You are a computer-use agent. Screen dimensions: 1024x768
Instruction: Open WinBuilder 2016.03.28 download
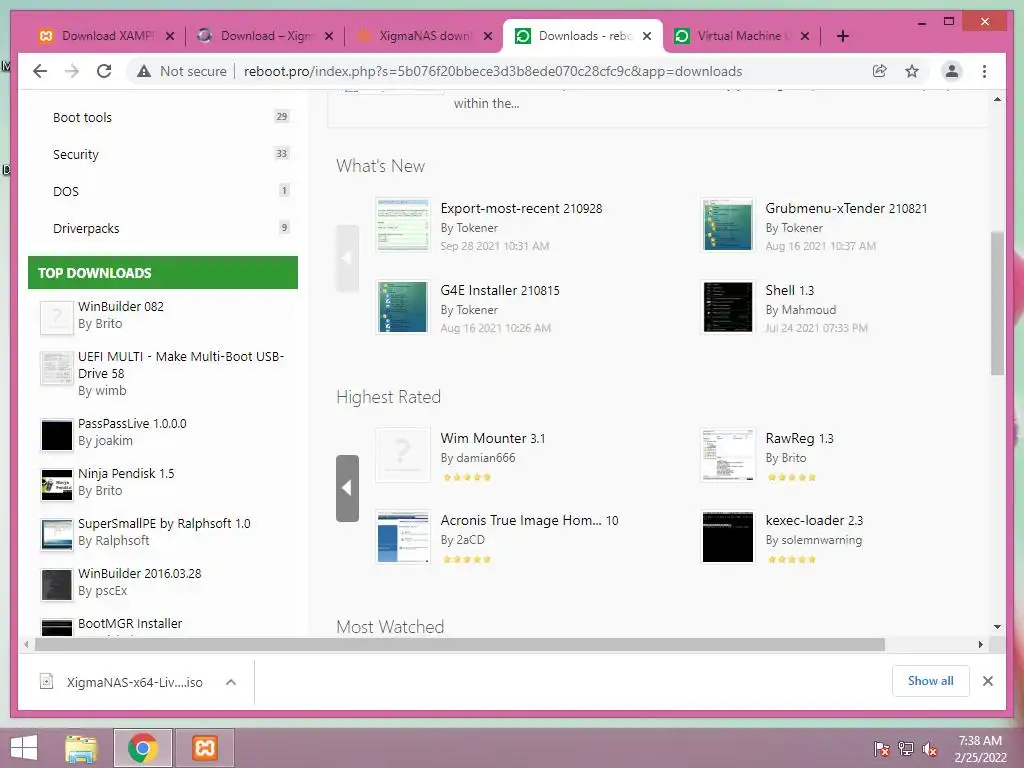pos(140,573)
